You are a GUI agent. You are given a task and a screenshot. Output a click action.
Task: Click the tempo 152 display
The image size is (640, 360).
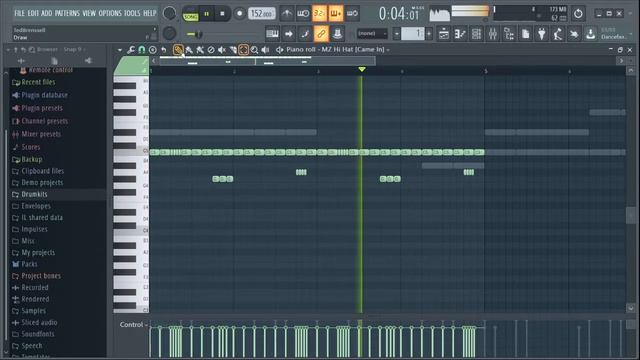[262, 13]
